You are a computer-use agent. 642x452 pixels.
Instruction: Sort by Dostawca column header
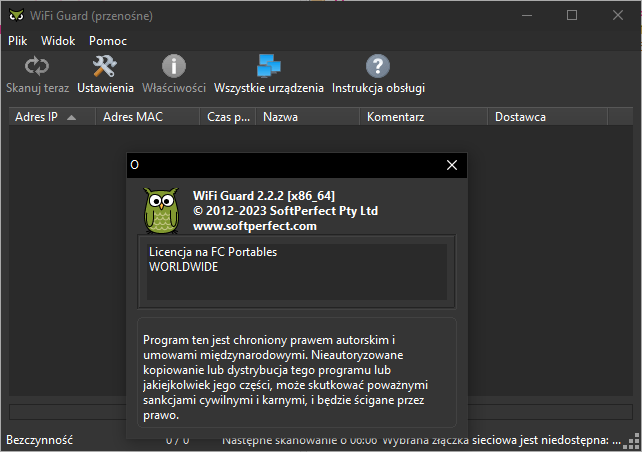click(548, 117)
